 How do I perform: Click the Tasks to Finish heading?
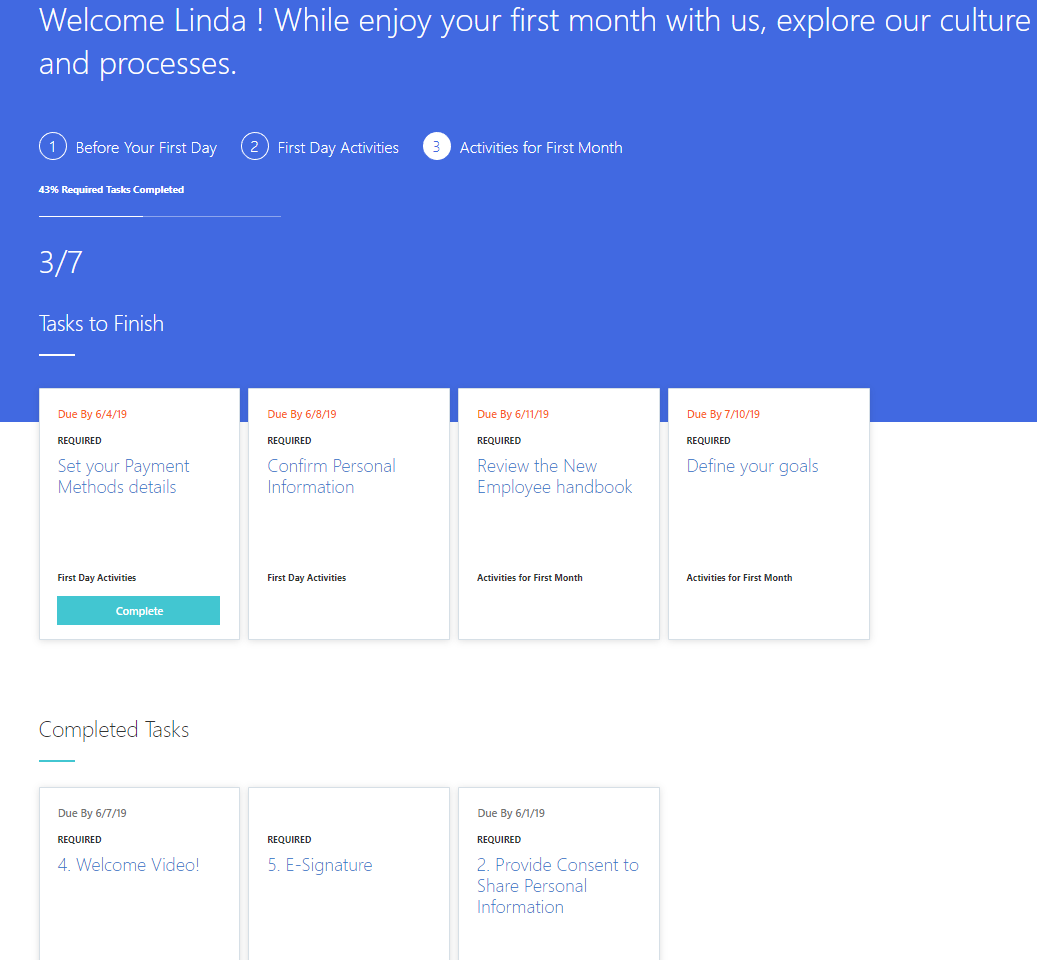(101, 324)
